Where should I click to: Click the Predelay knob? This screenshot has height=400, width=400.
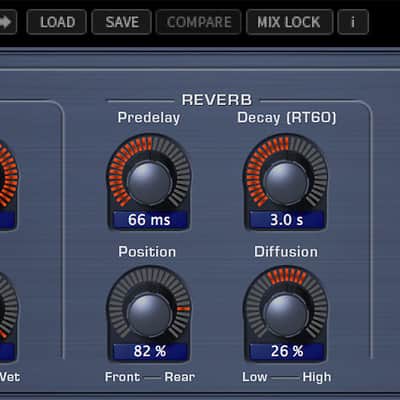coord(149,183)
